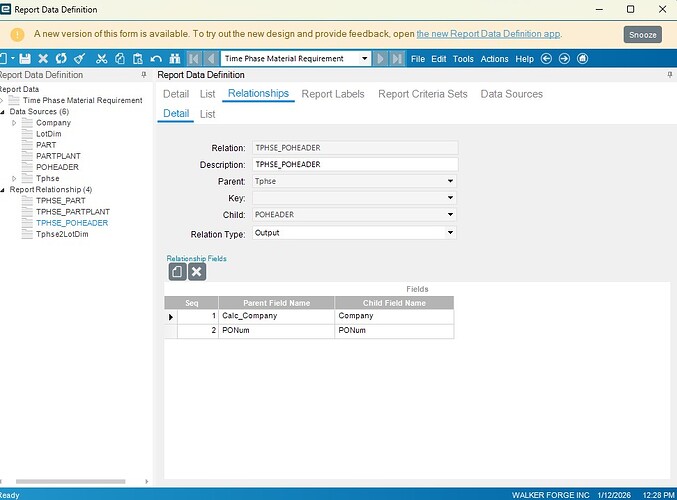Add a new Relationship Fields row
Viewport: 677px width, 500px height.
pyautogui.click(x=177, y=271)
